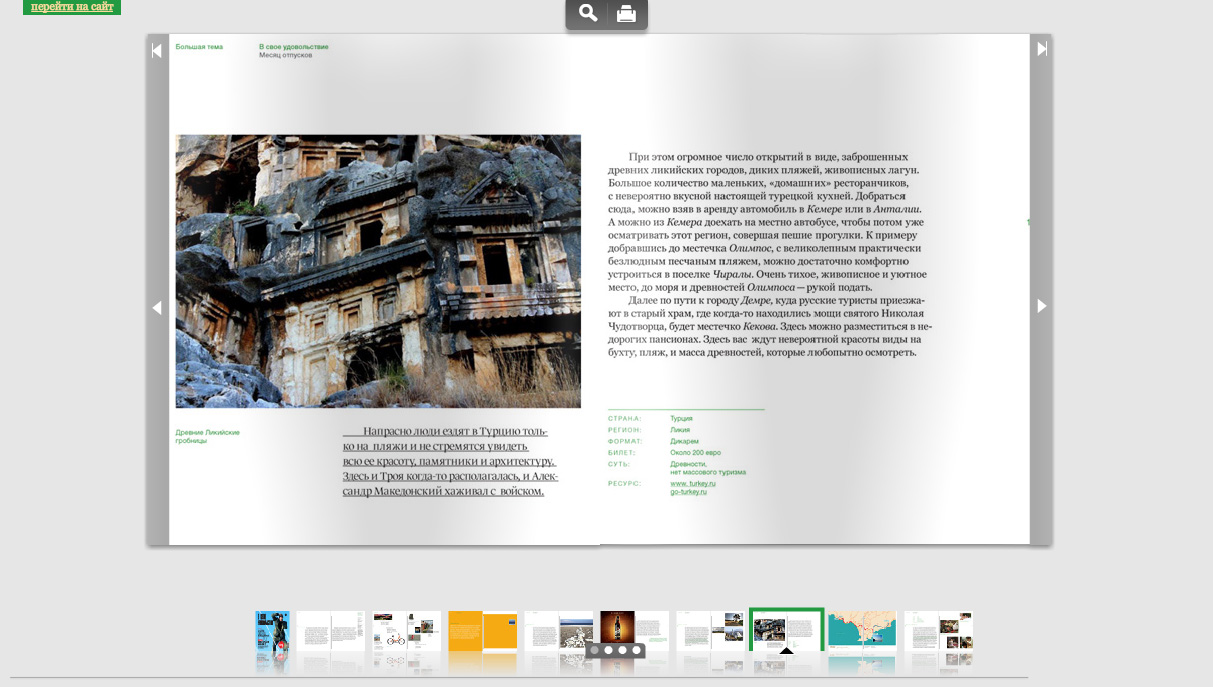Open the www.turkey.ru resource link
1213x687 pixels.
693,484
